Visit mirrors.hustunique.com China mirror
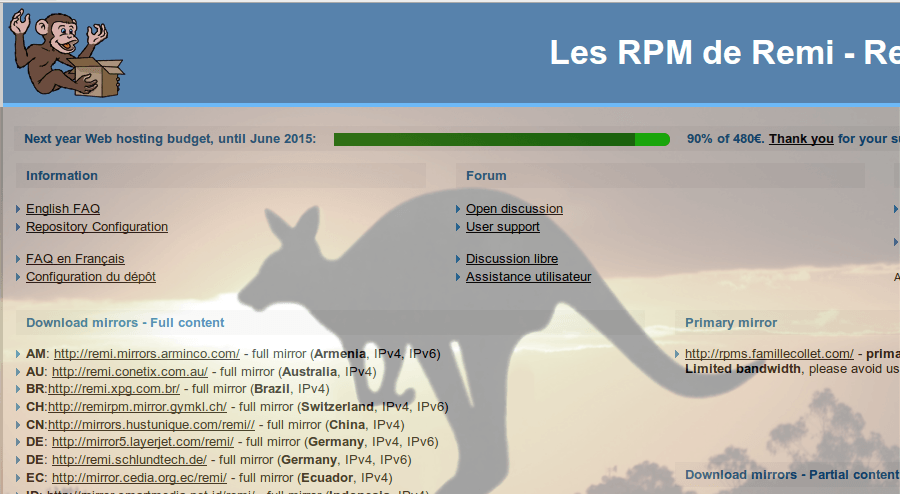Image resolution: width=900 pixels, height=494 pixels. pyautogui.click(x=152, y=425)
